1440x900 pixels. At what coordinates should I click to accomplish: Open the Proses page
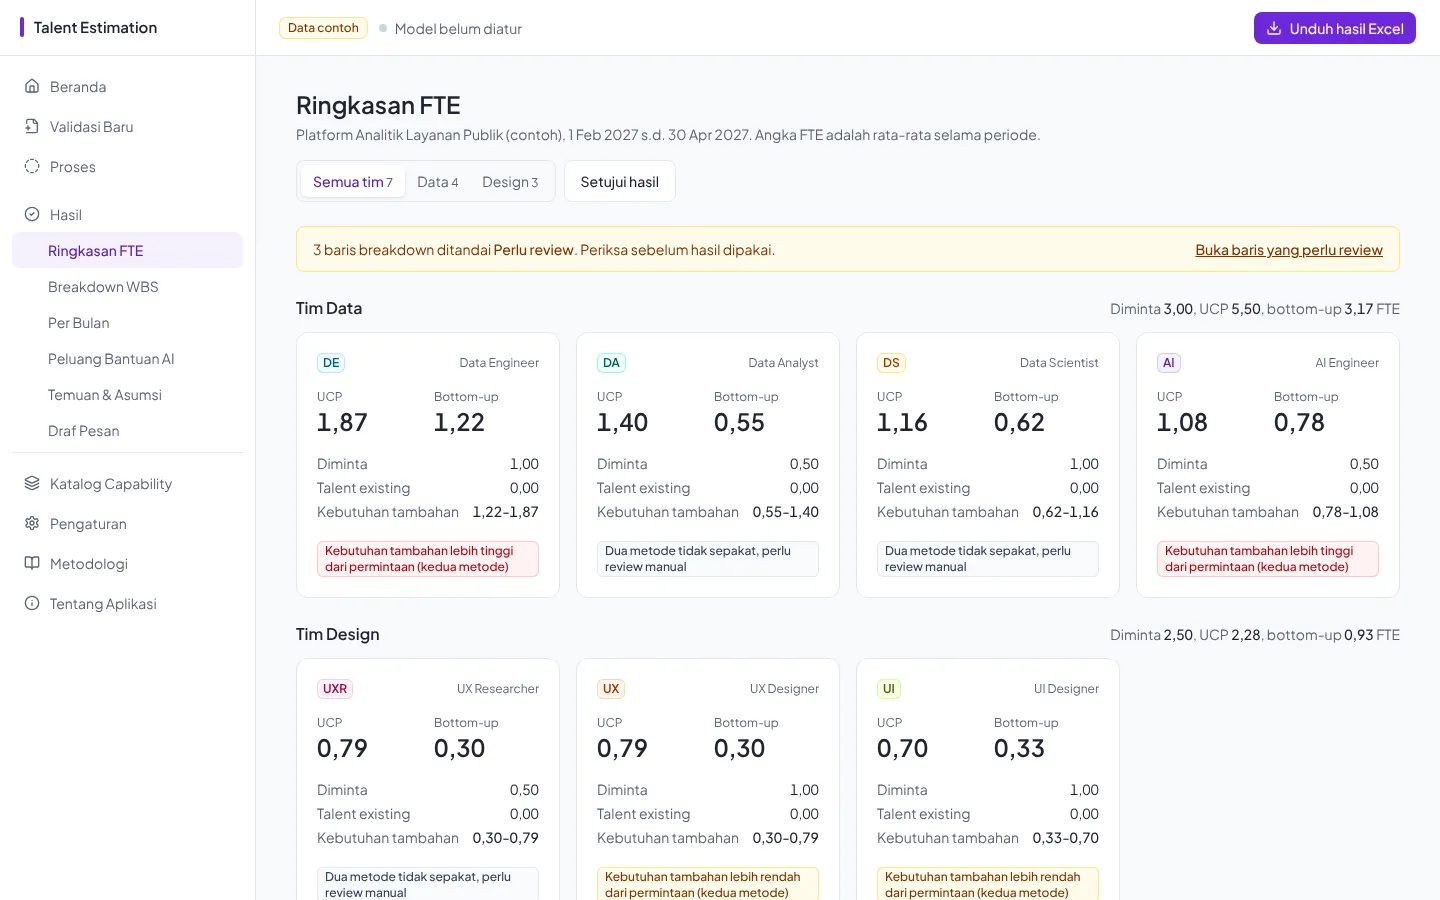pyautogui.click(x=127, y=166)
